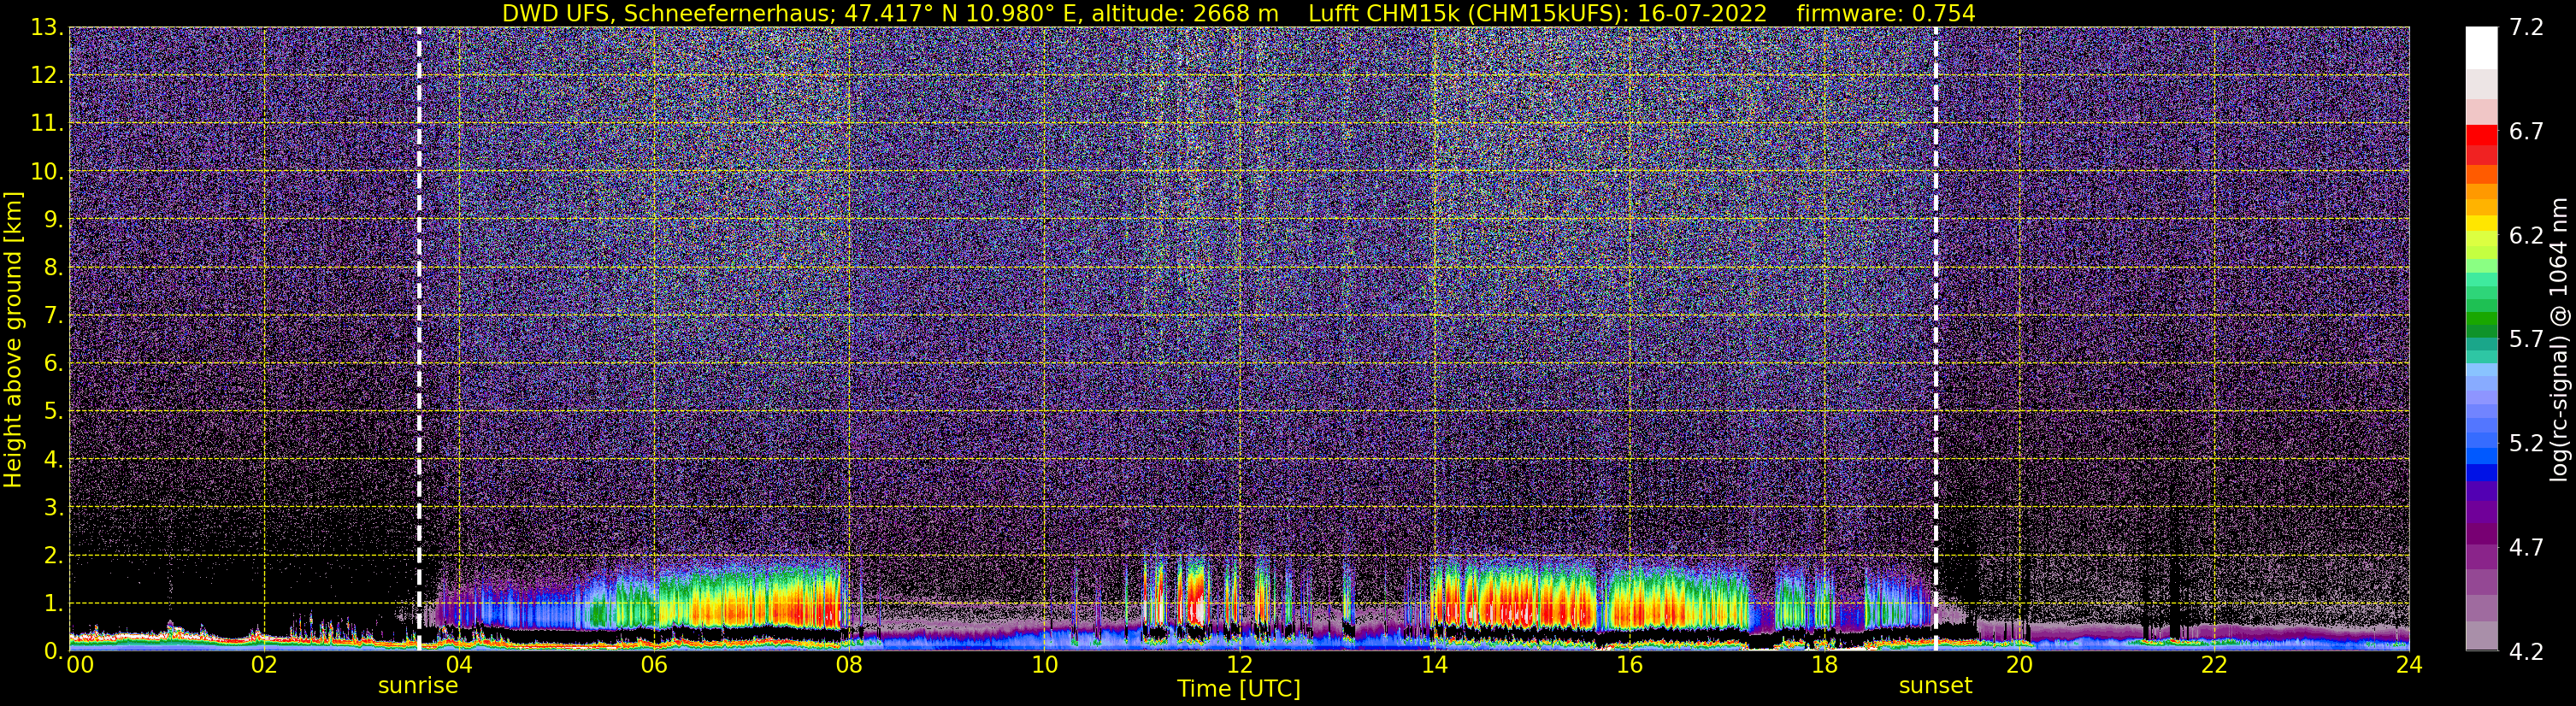Screen dimensions: 2576x706
Task: Click the colorbar tick label '5.2'
Action: (x=2526, y=444)
